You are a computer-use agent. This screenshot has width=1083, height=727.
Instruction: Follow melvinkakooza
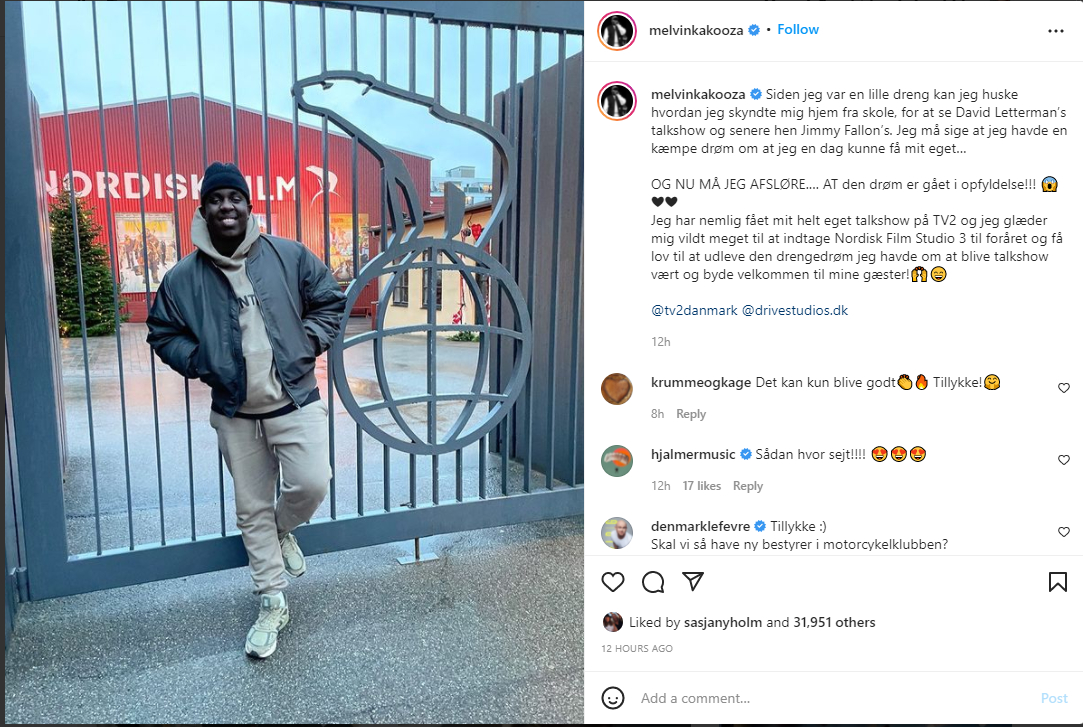[798, 30]
